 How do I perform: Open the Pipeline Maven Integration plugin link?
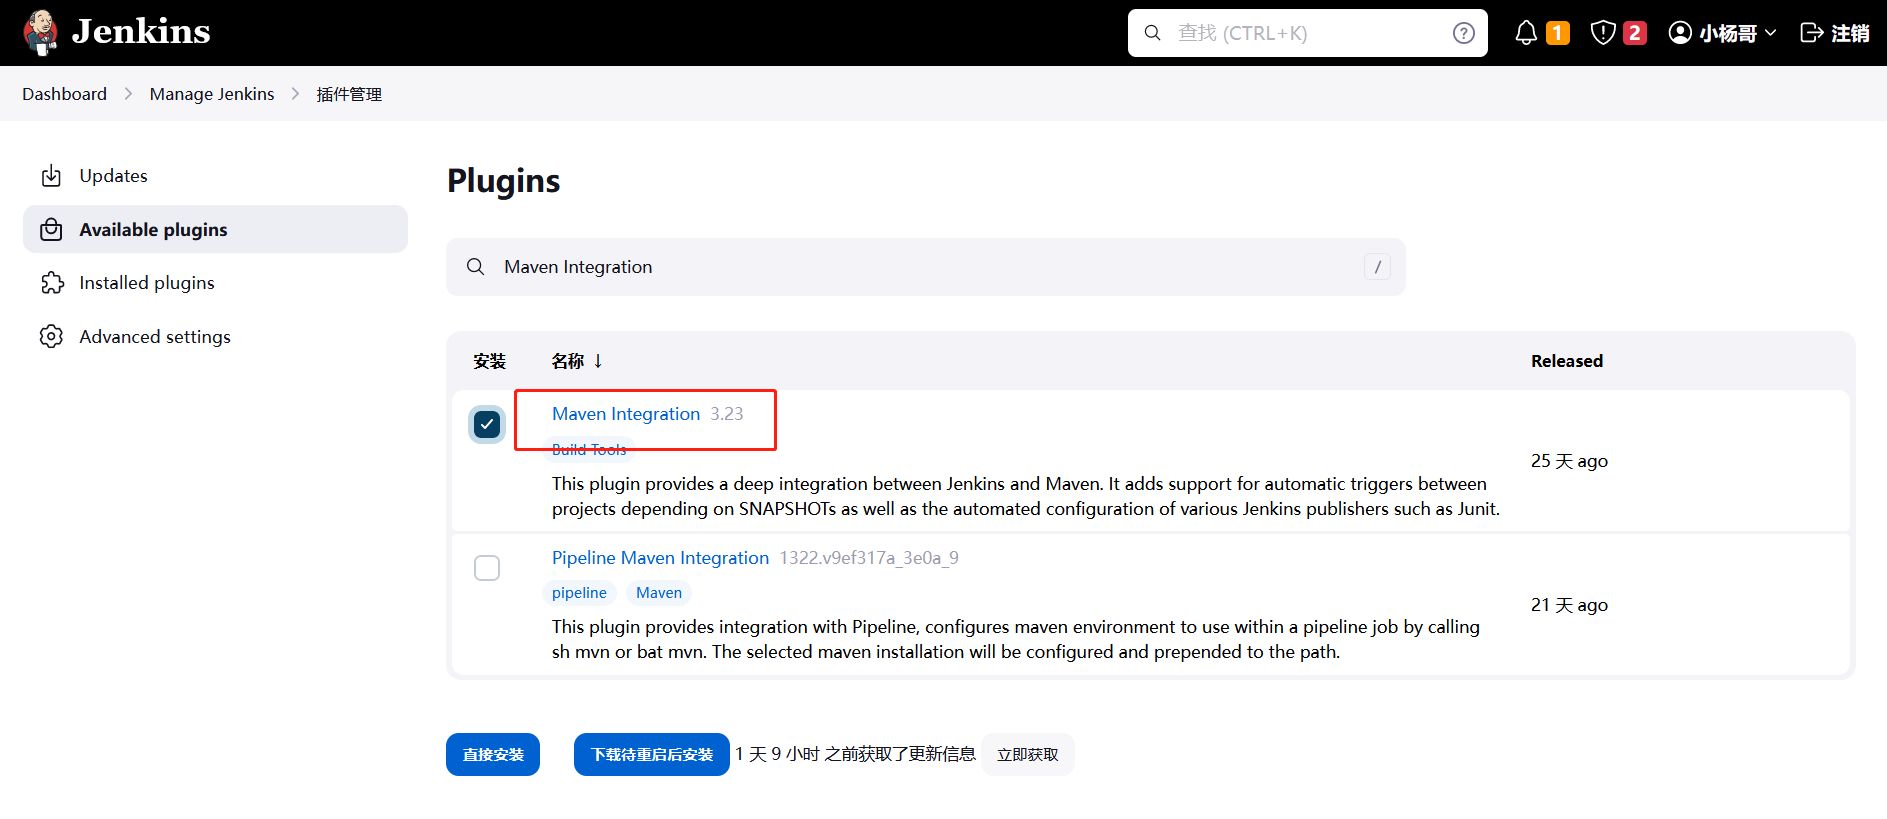pos(660,558)
